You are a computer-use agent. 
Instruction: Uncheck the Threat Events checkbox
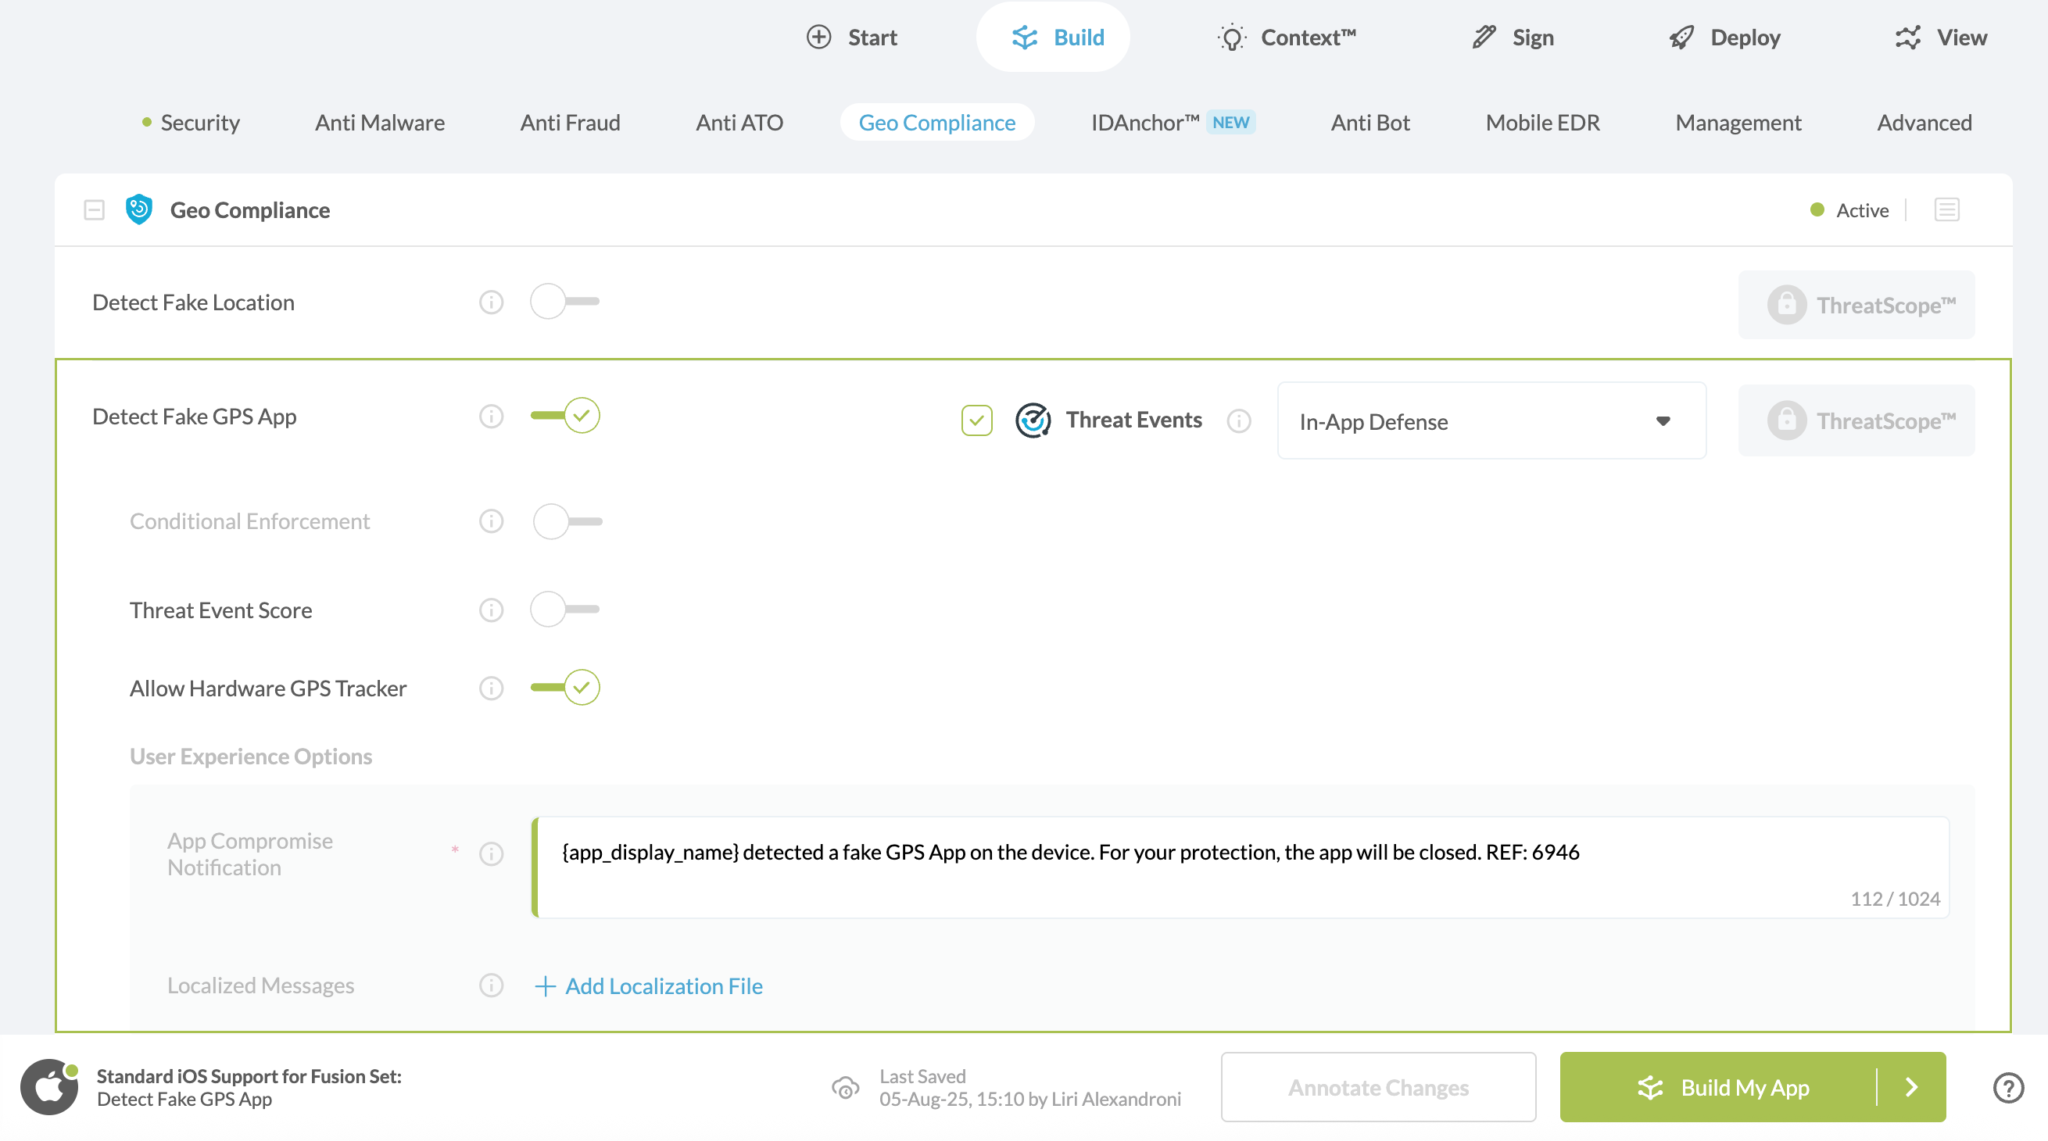(x=977, y=421)
